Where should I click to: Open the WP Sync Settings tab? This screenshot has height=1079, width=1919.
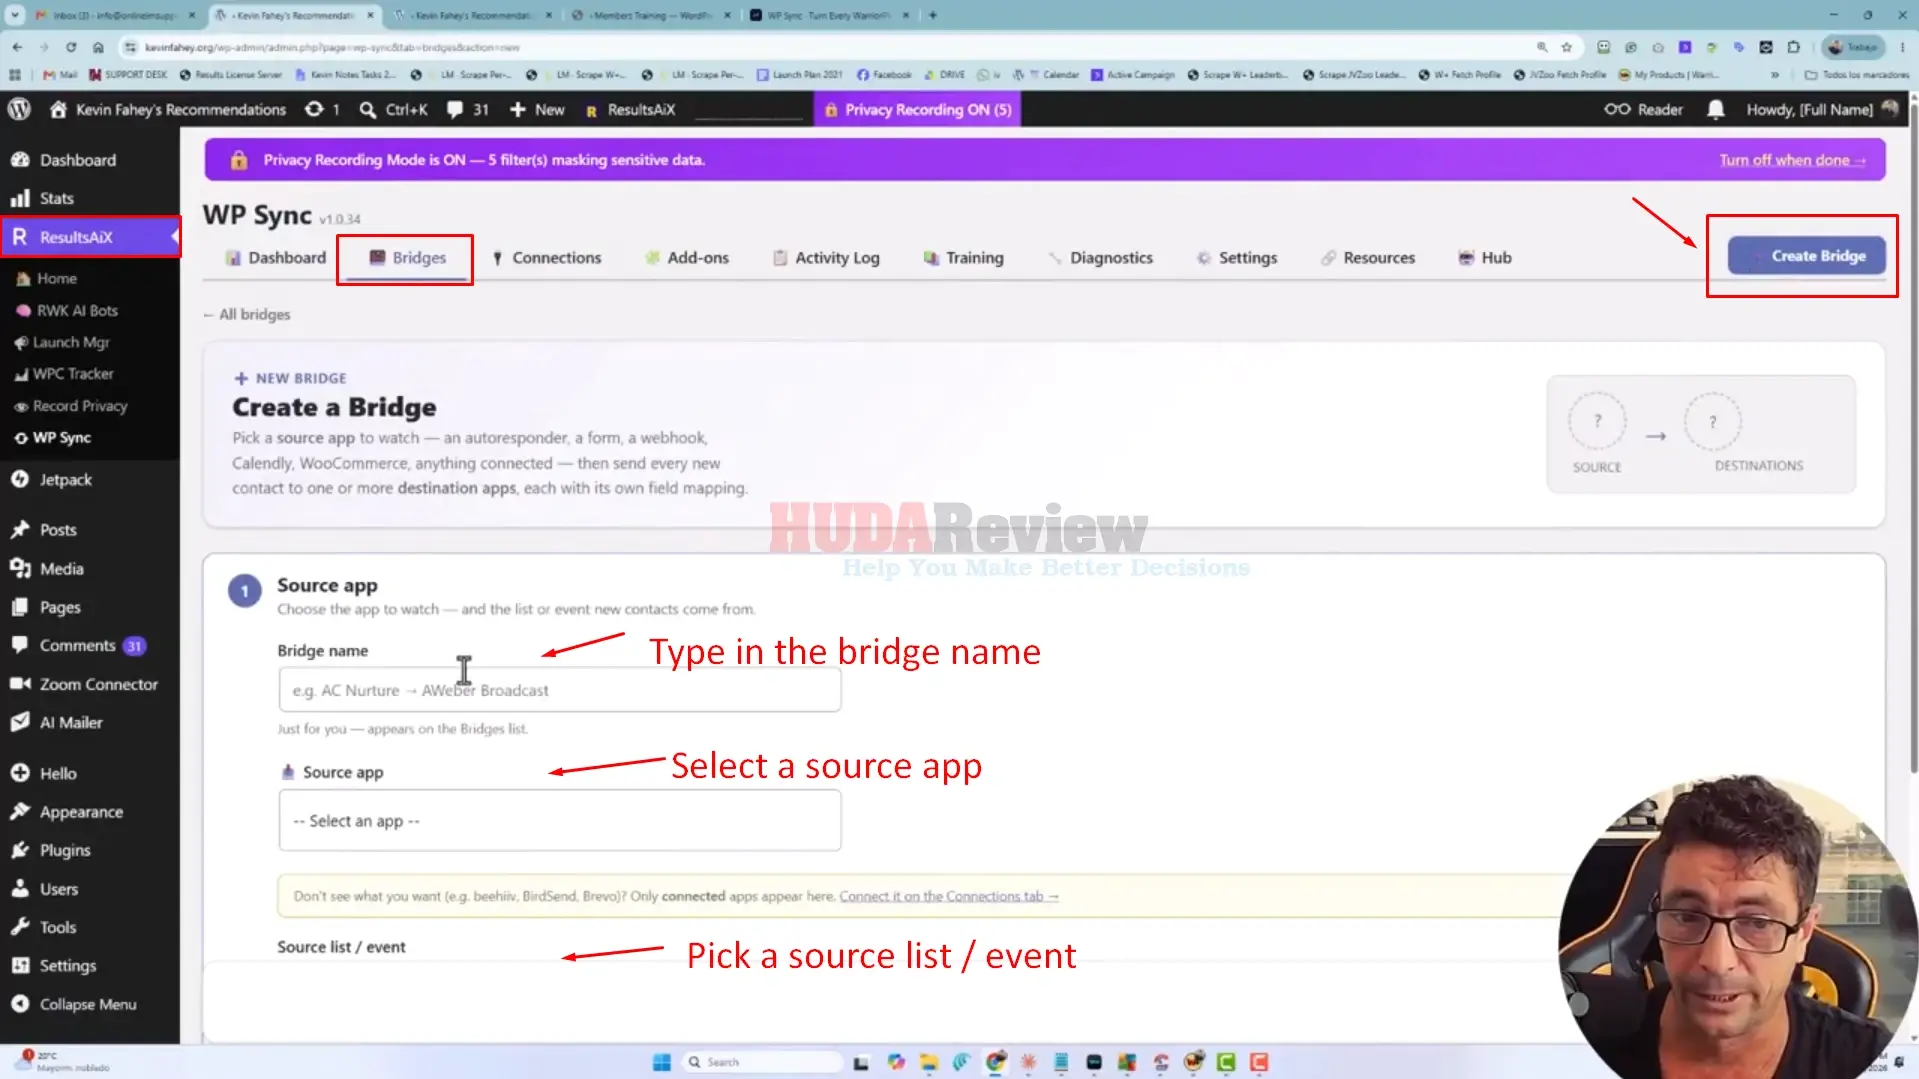click(1237, 258)
